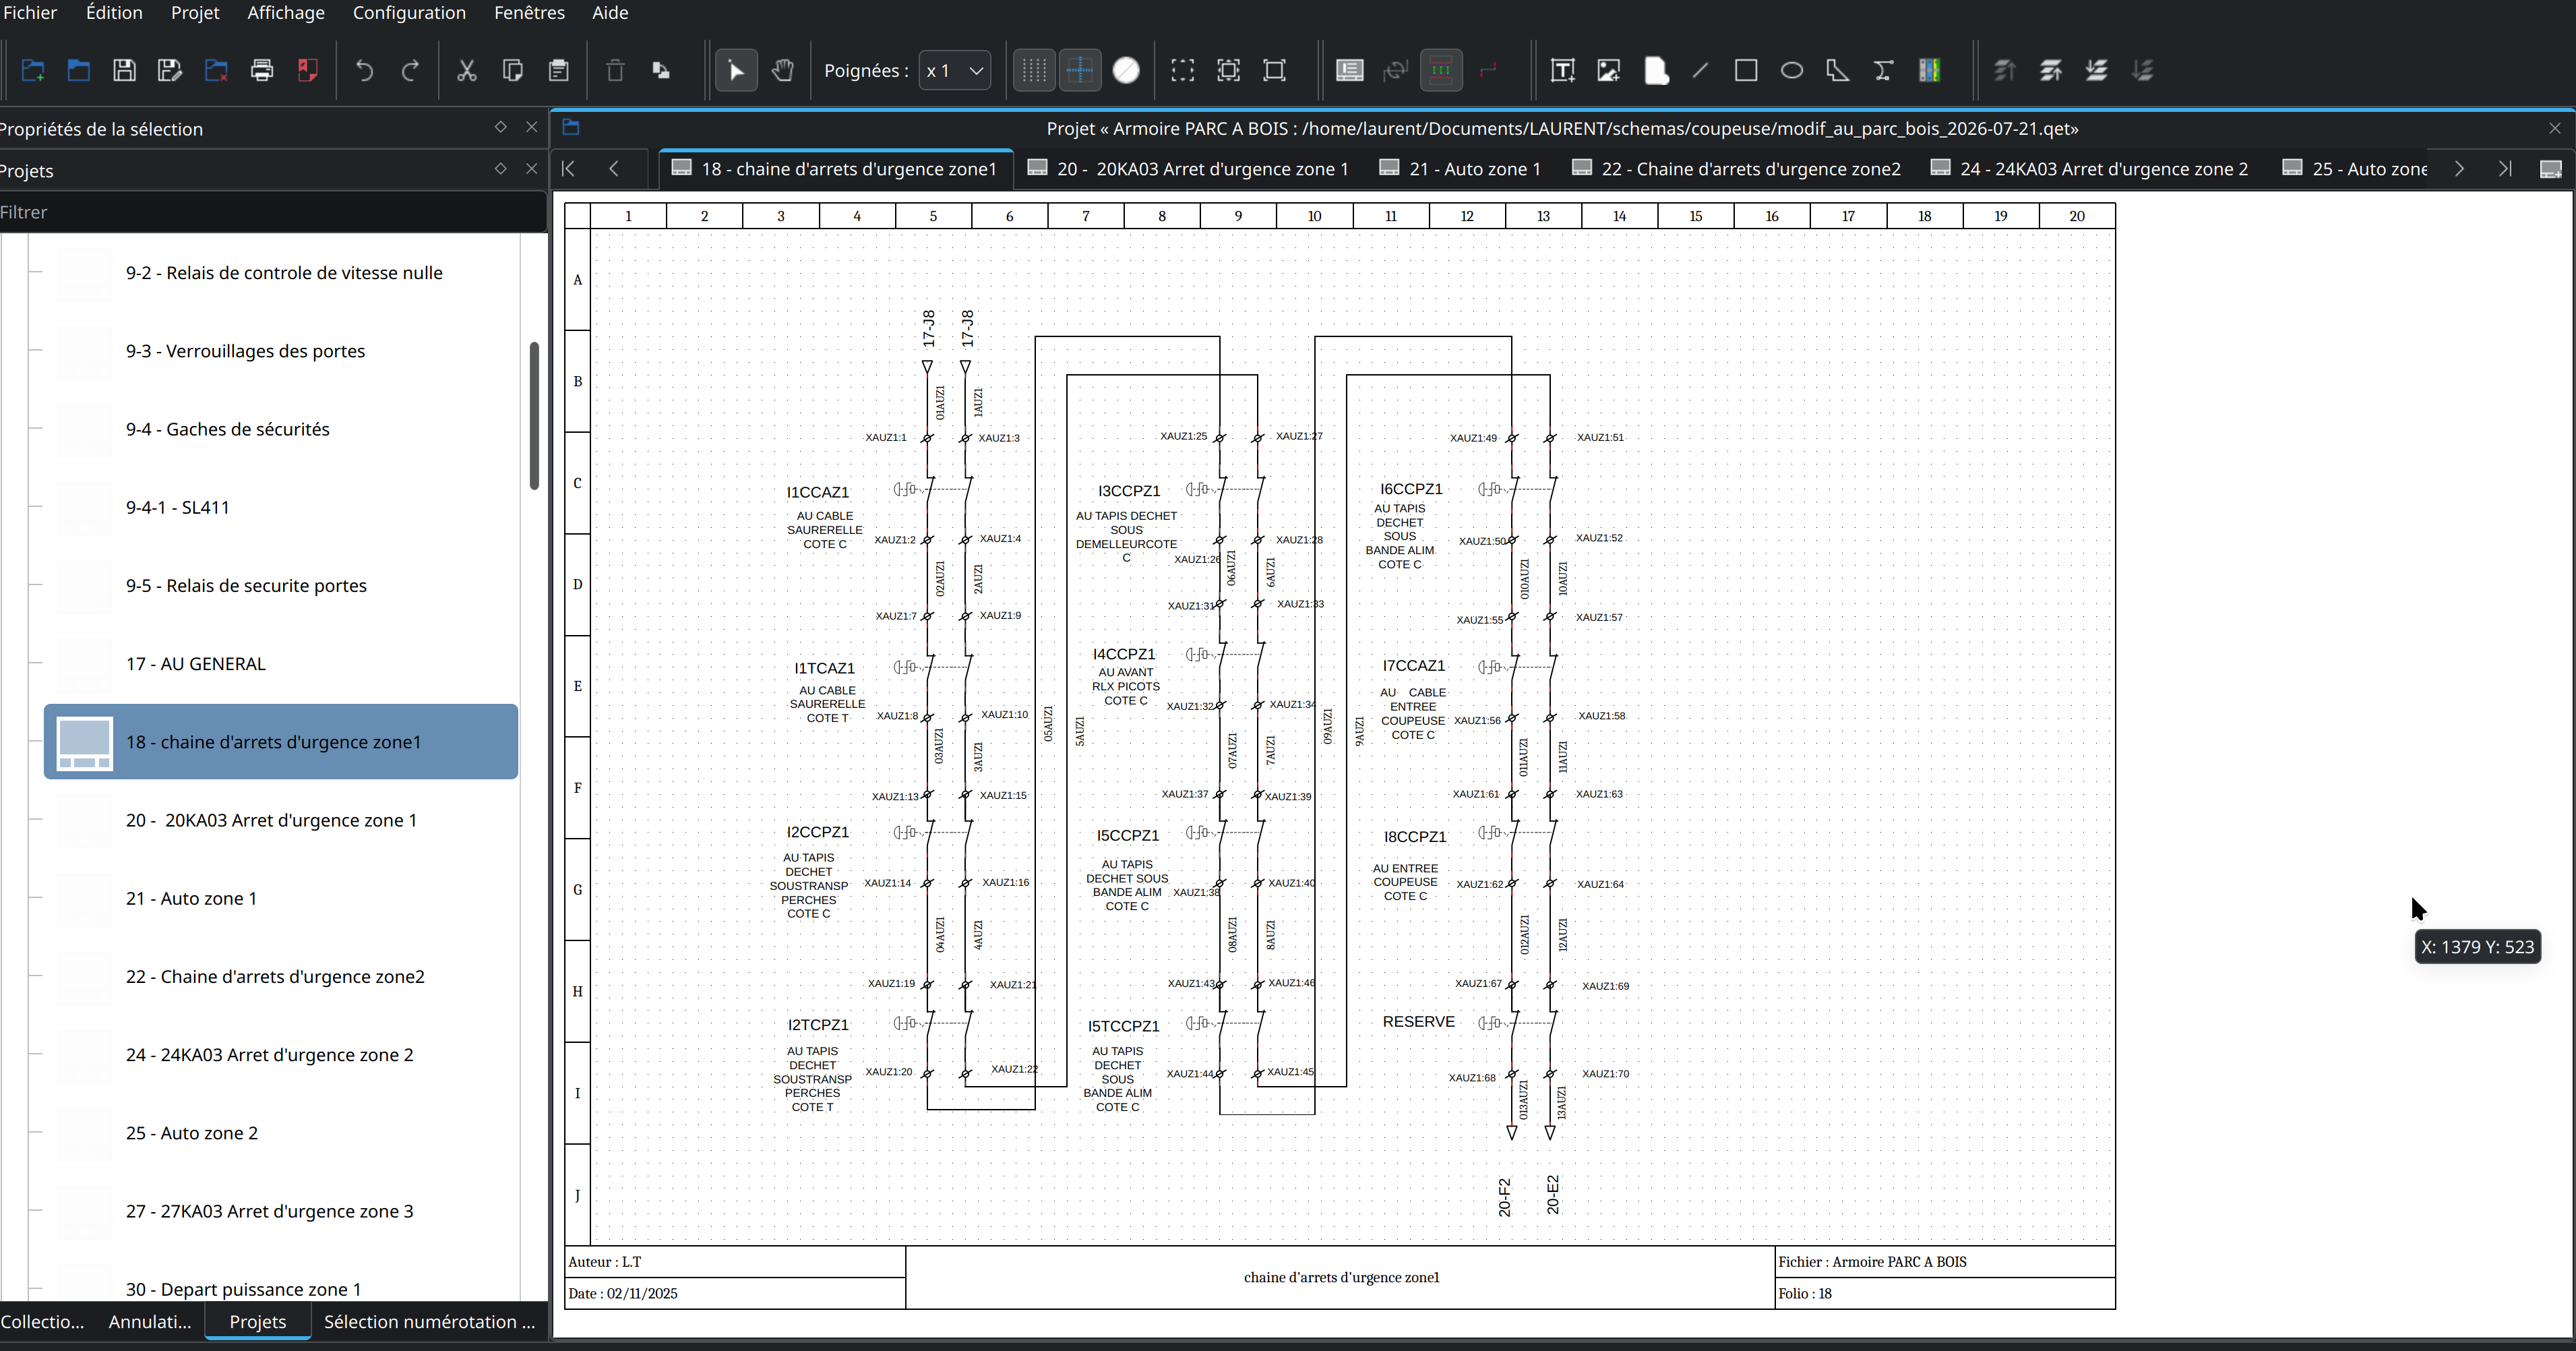Click the Filtrer input field
Image resolution: width=2576 pixels, height=1351 pixels.
tap(272, 212)
